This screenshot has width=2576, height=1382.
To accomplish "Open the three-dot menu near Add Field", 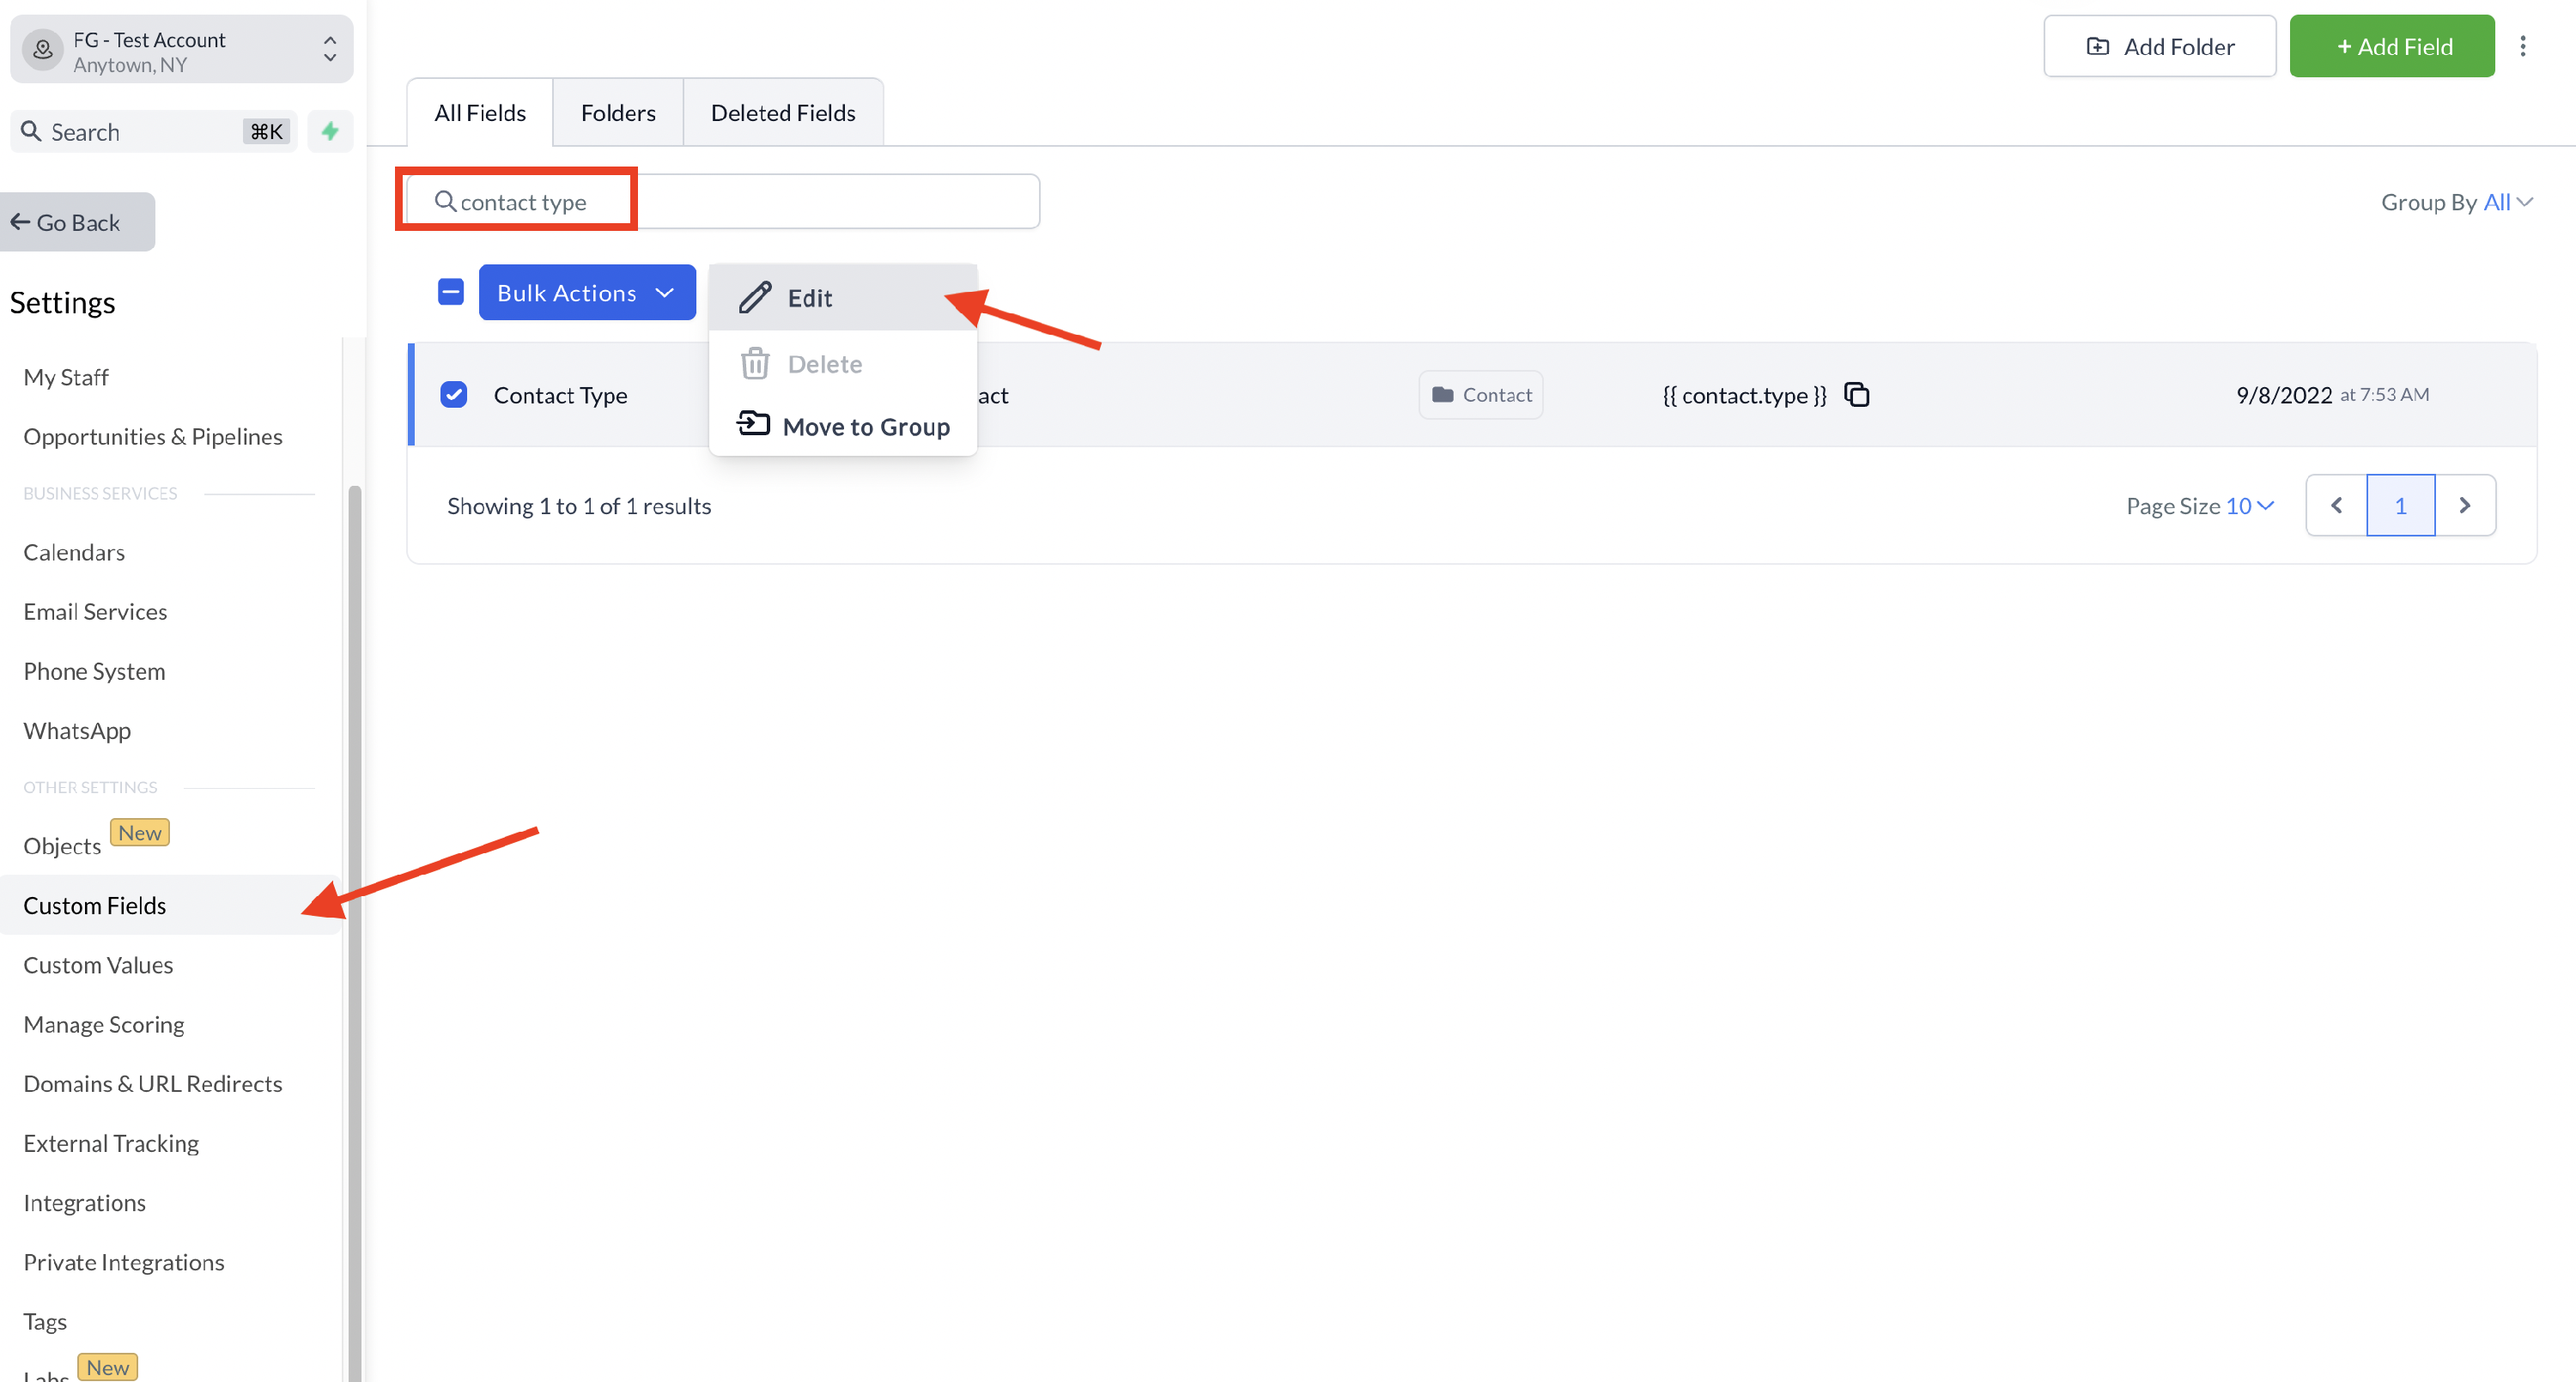I will point(2522,47).
